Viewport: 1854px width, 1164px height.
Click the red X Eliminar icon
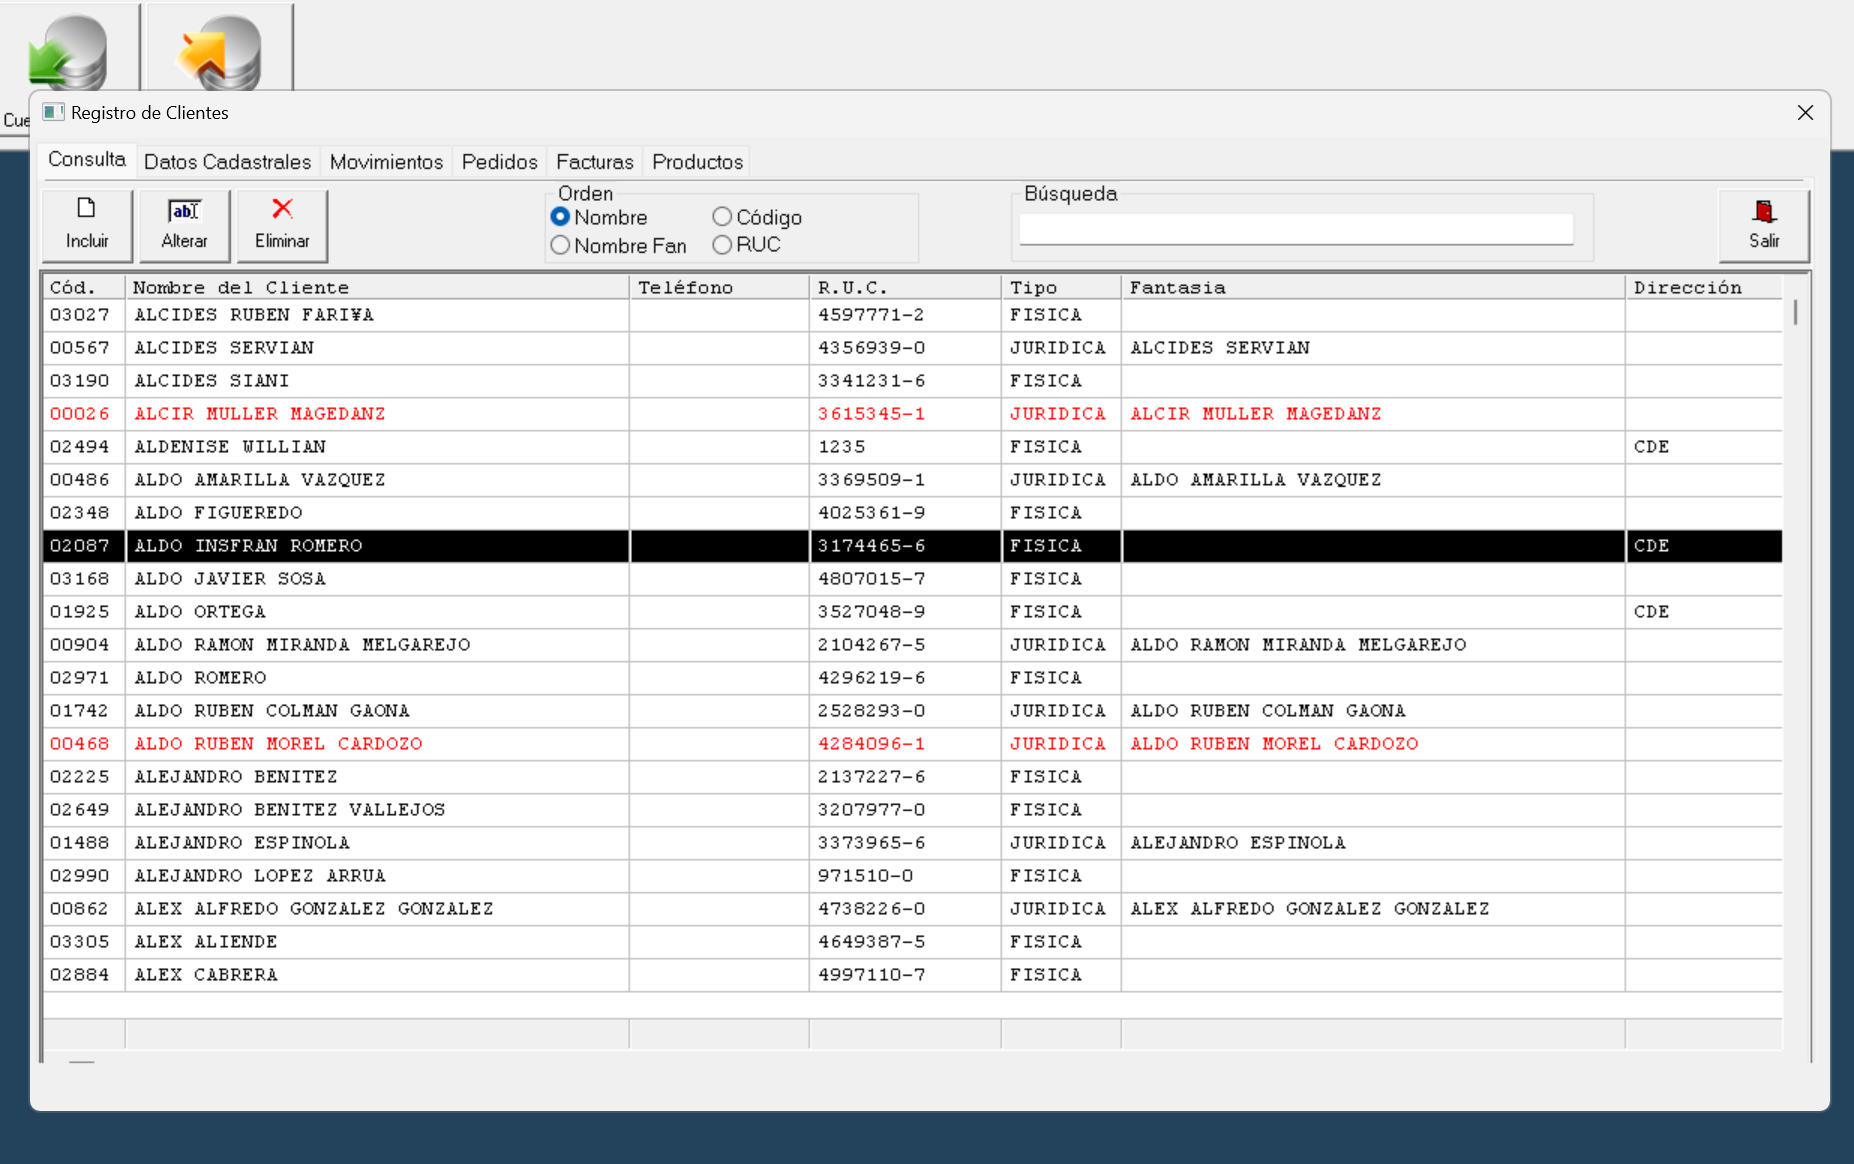tap(282, 208)
